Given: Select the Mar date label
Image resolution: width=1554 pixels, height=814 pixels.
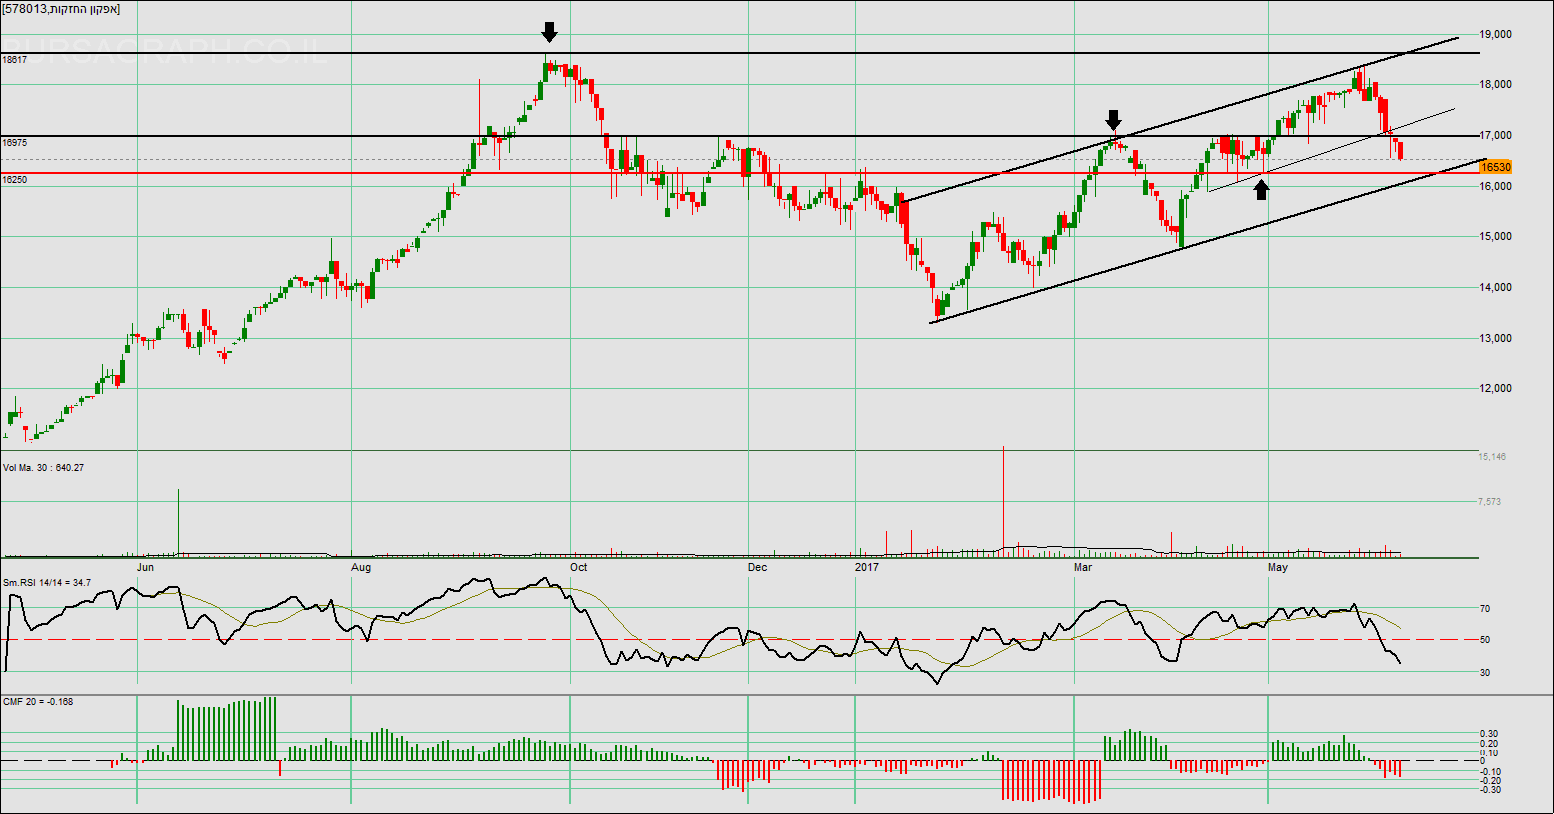Looking at the screenshot, I should point(1083,567).
